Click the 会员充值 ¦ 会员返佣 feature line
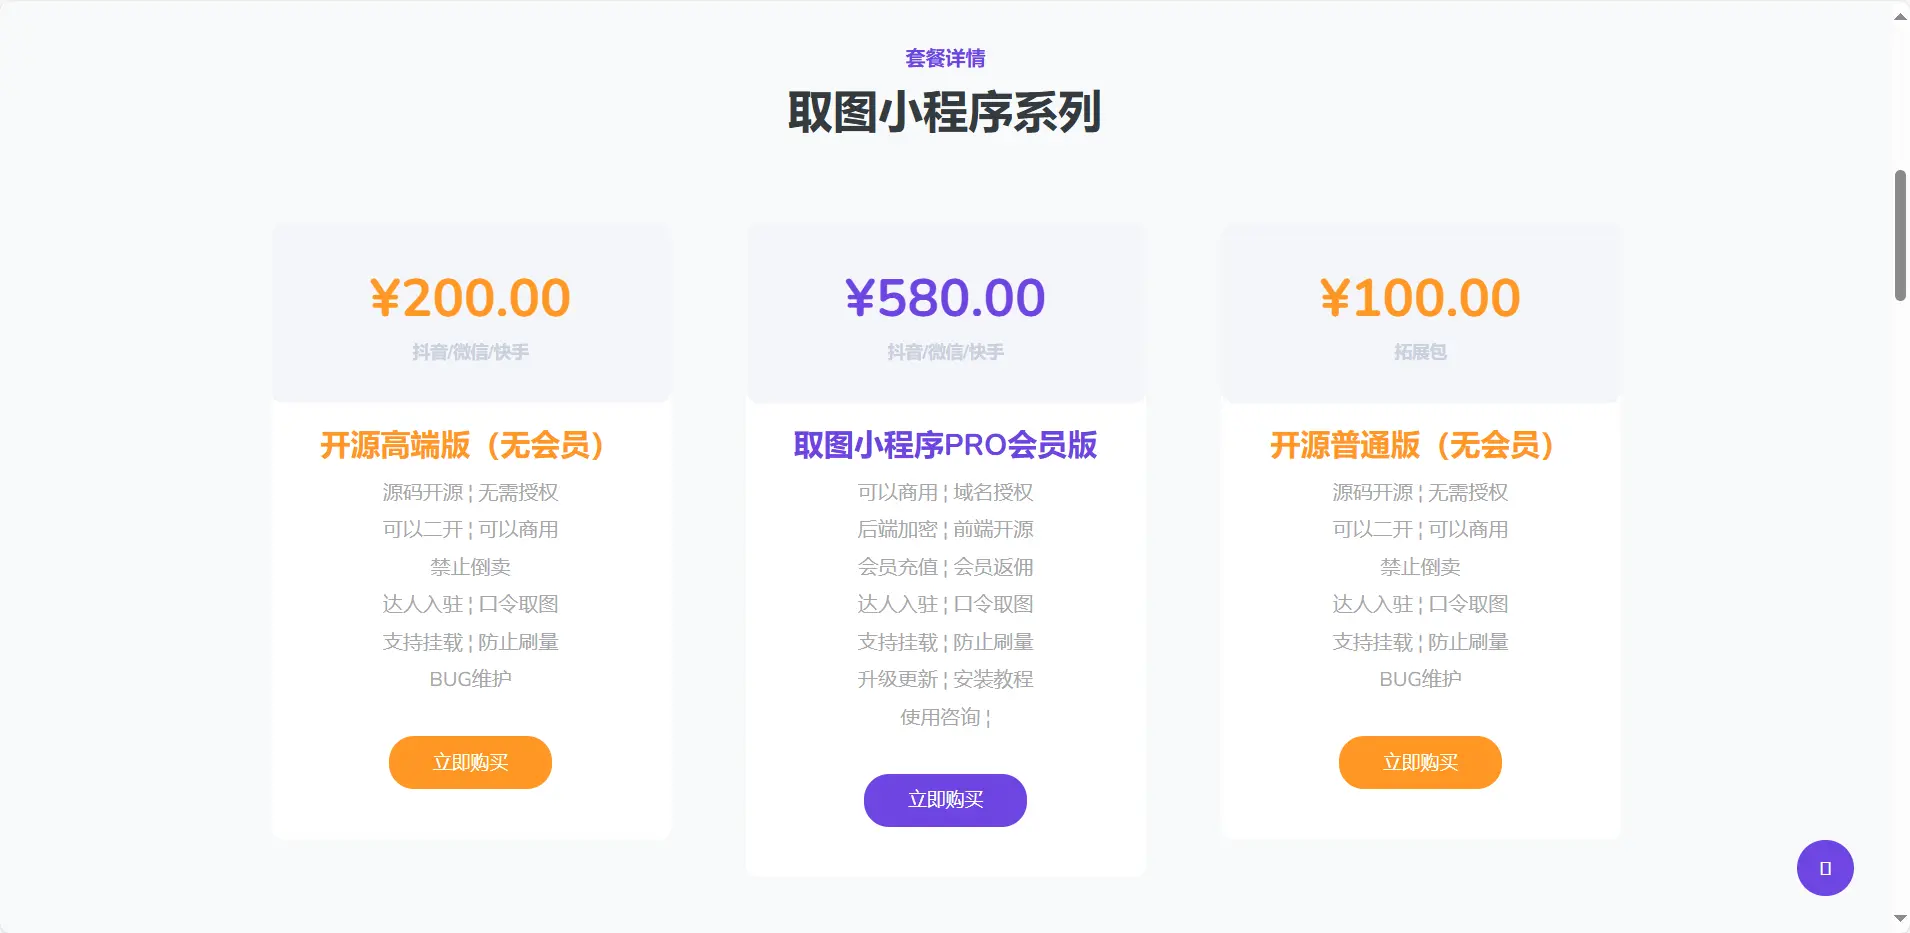 [945, 567]
